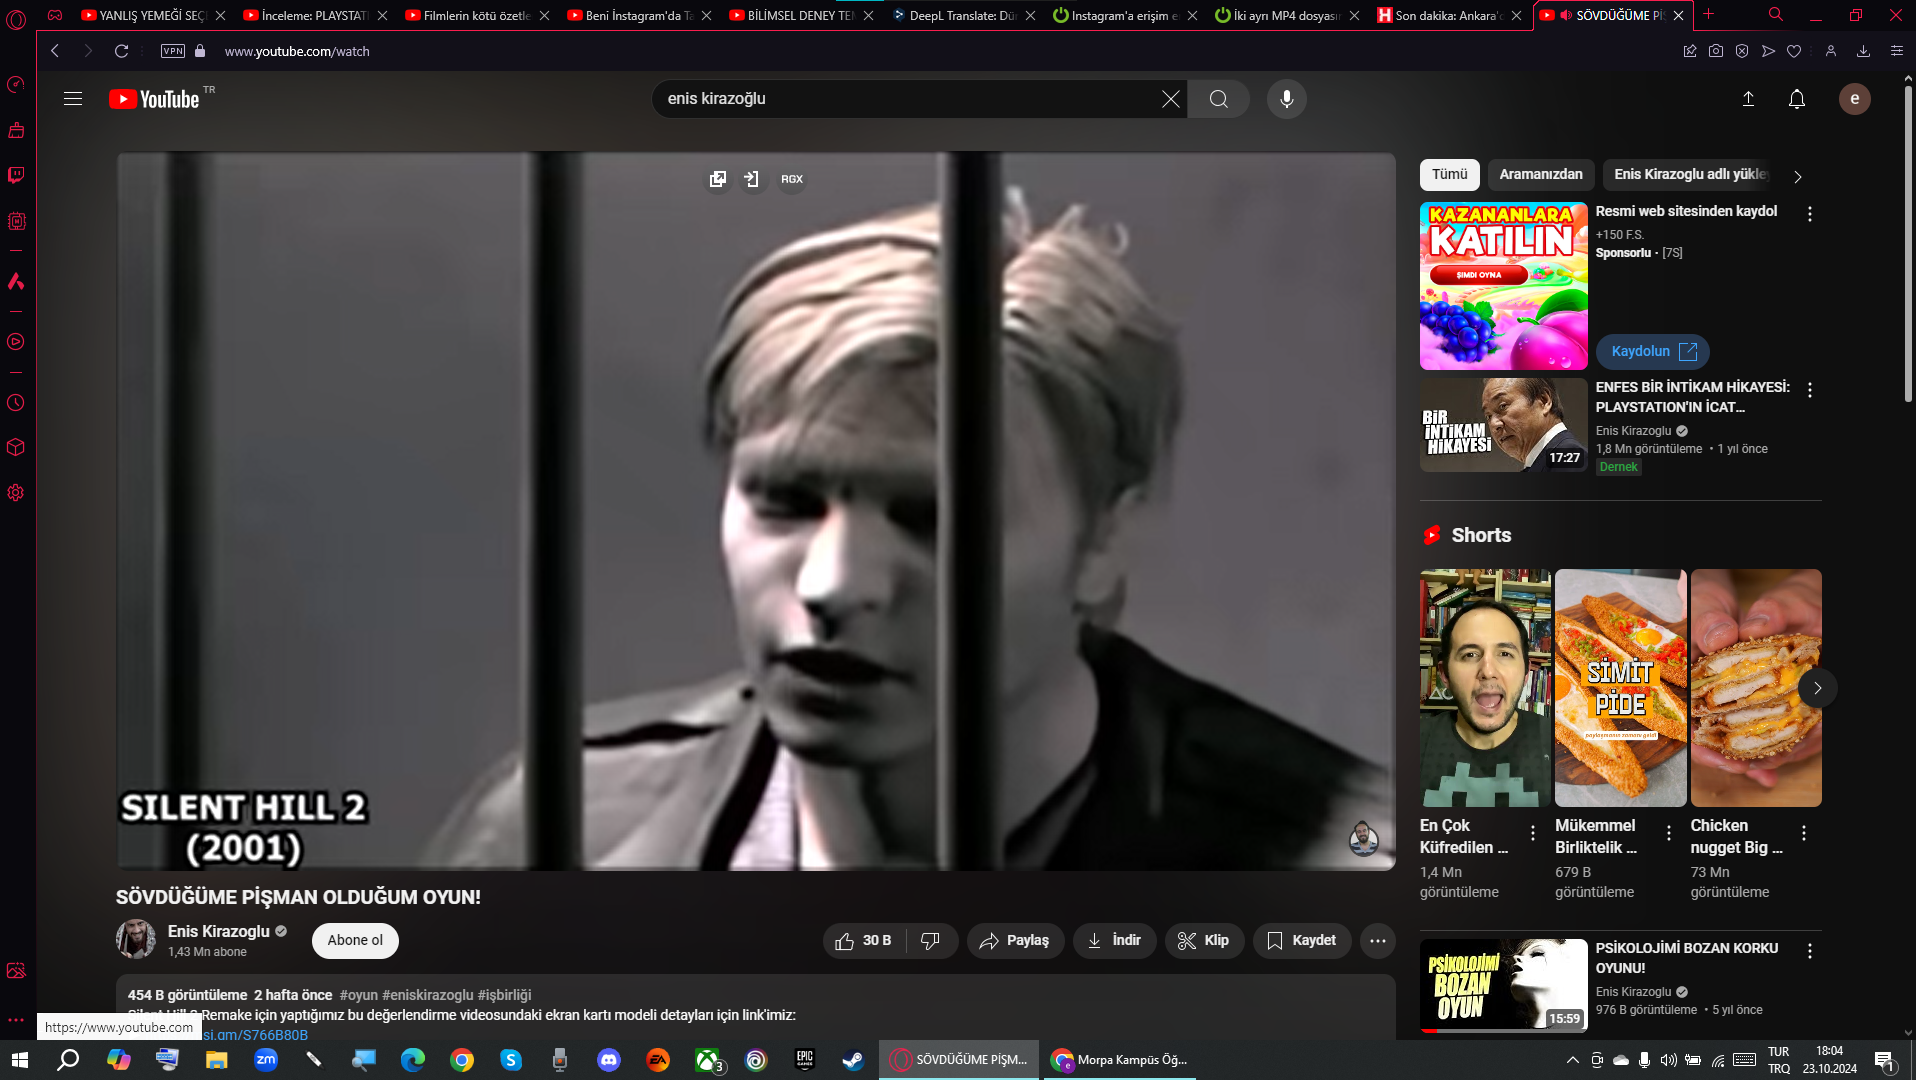Image resolution: width=1916 pixels, height=1080 pixels.
Task: Go back to the previous page
Action: tap(55, 51)
